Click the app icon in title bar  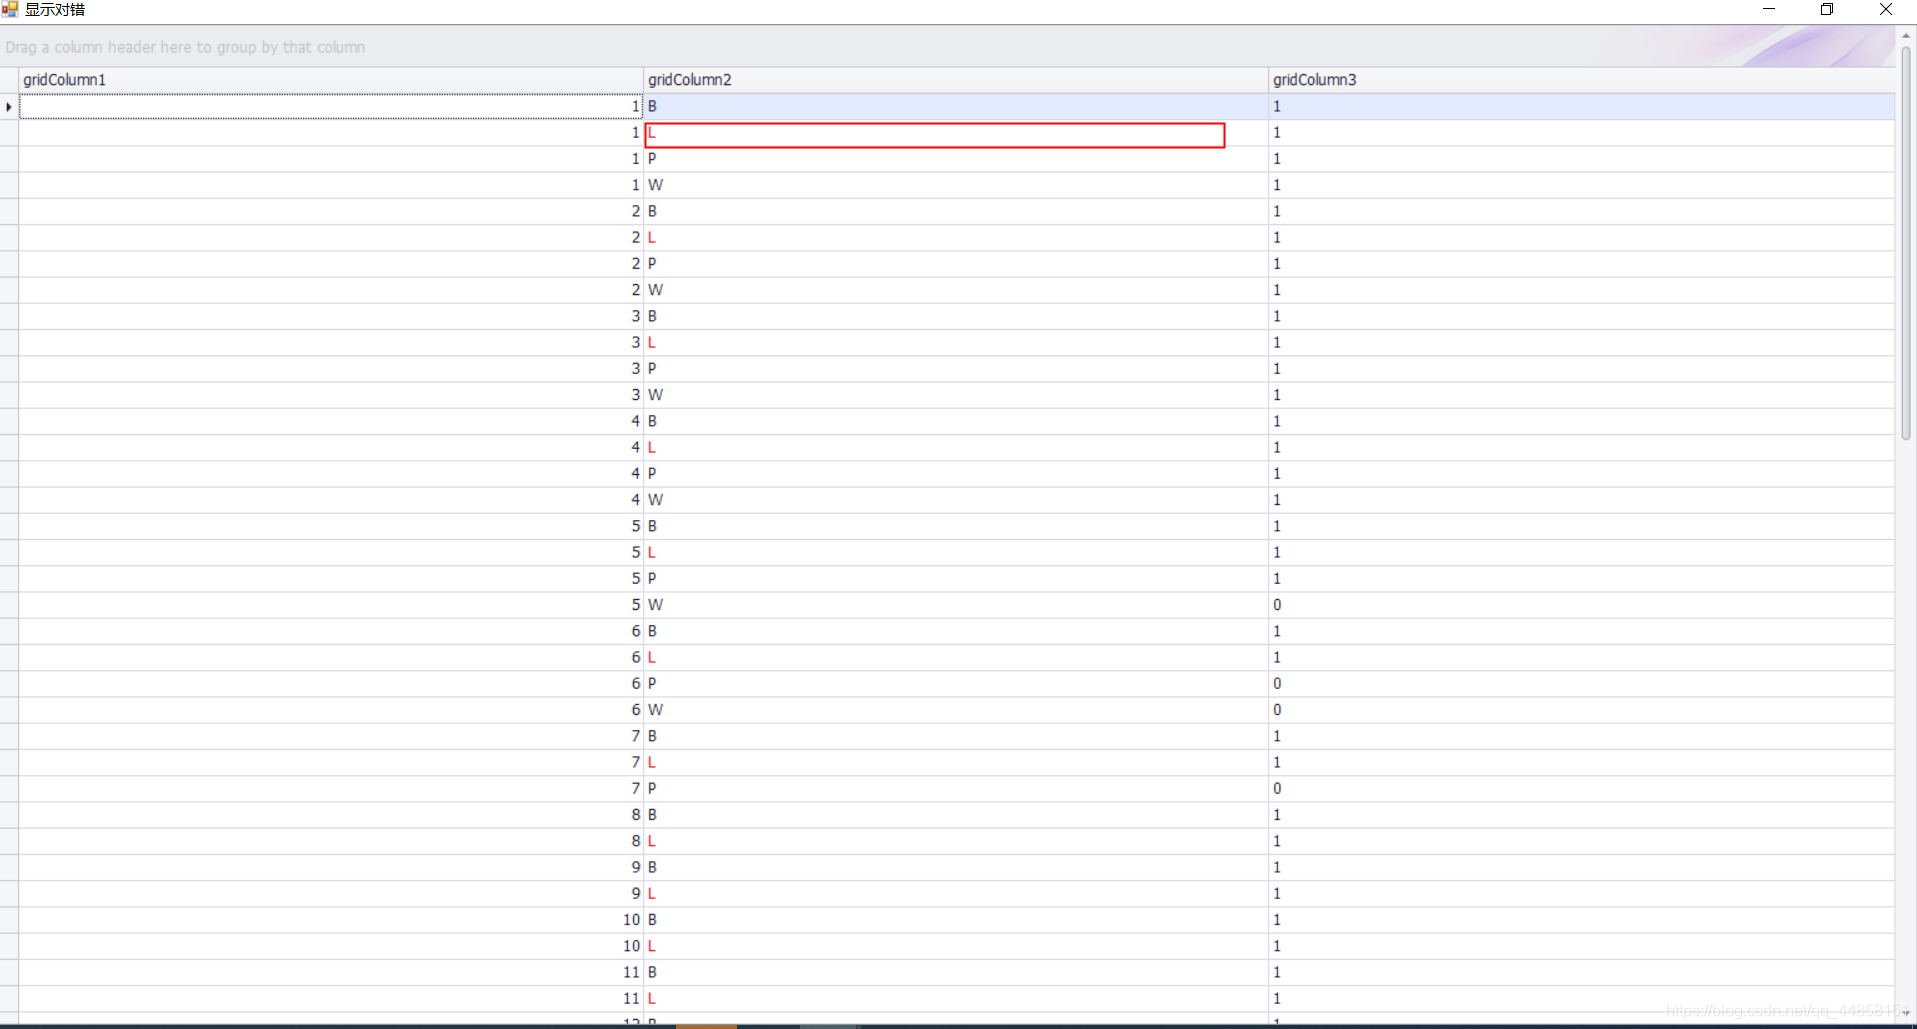(10, 9)
